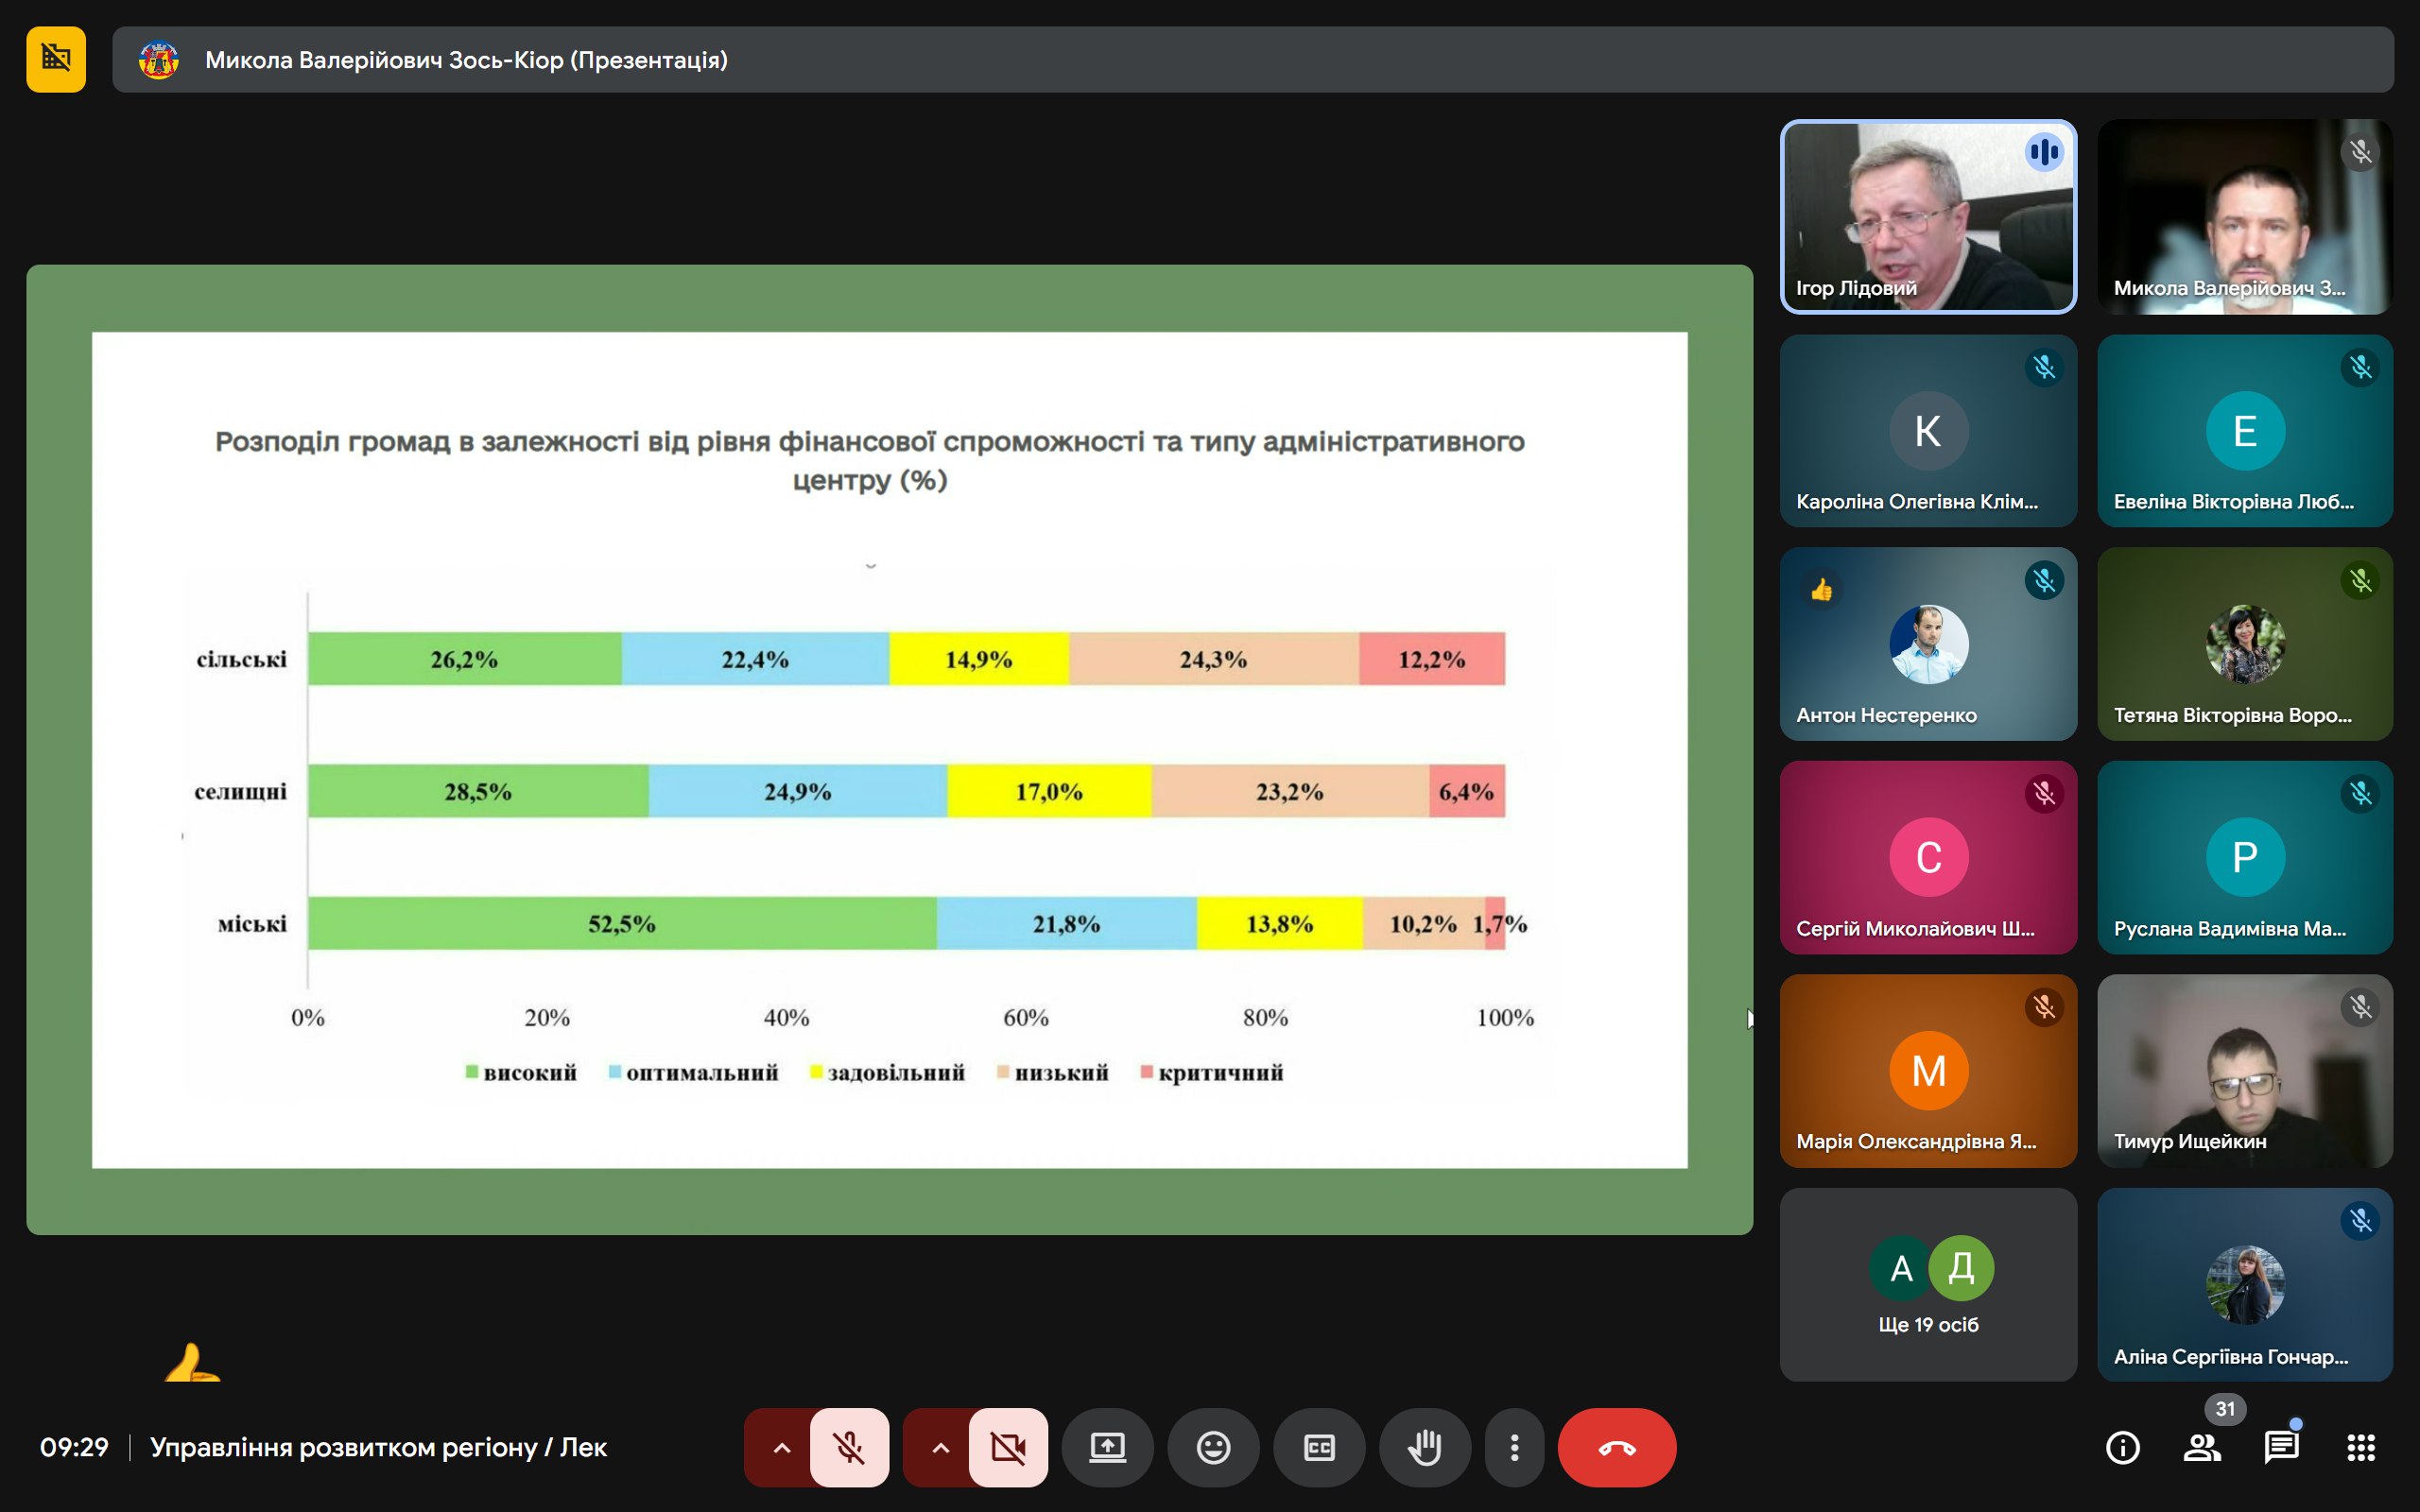Viewport: 2420px width, 1512px height.
Task: Show the participants list panel
Action: (x=2201, y=1447)
